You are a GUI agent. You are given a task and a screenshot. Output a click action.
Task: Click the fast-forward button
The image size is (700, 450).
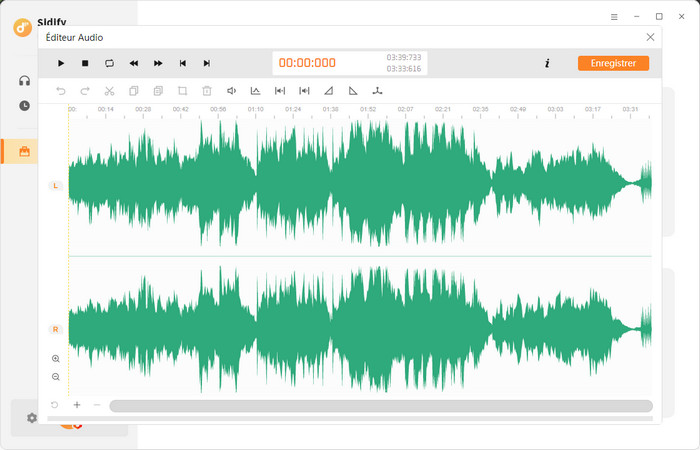coord(158,63)
